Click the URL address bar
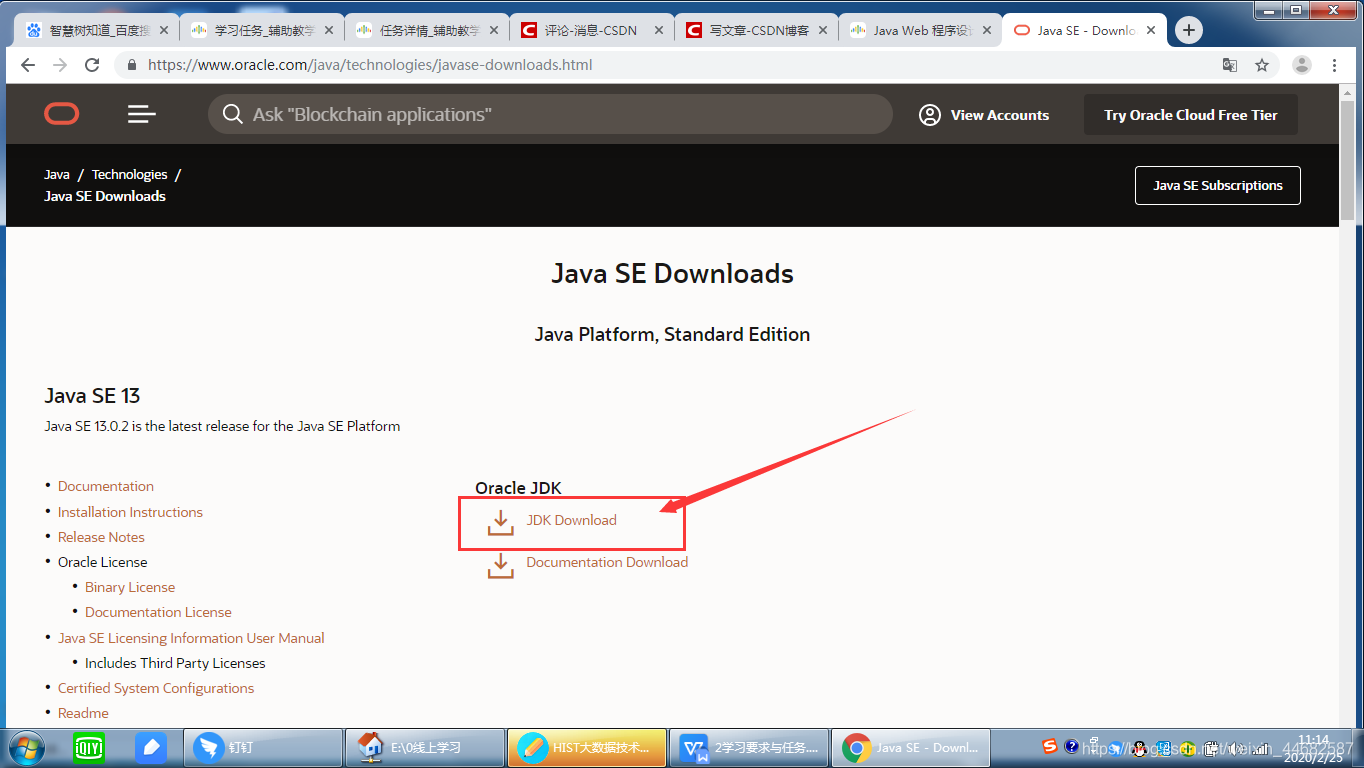The width and height of the screenshot is (1364, 768). (x=660, y=65)
